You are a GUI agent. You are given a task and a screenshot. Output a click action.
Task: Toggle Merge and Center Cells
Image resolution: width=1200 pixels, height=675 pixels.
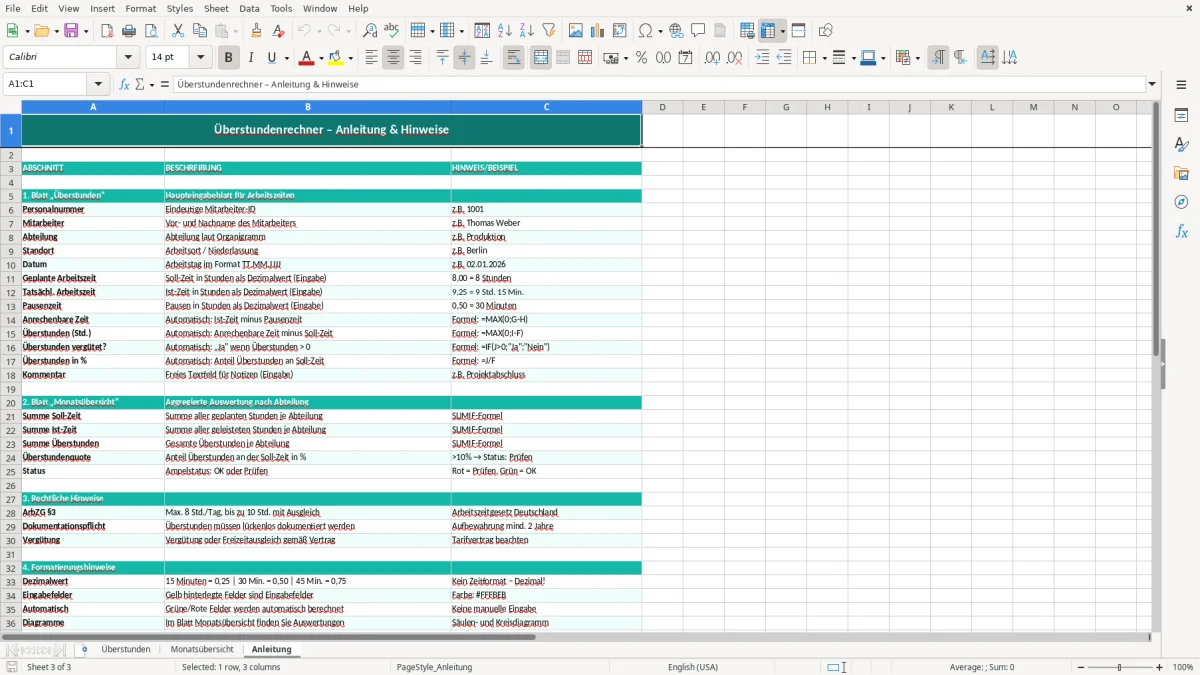pos(541,58)
